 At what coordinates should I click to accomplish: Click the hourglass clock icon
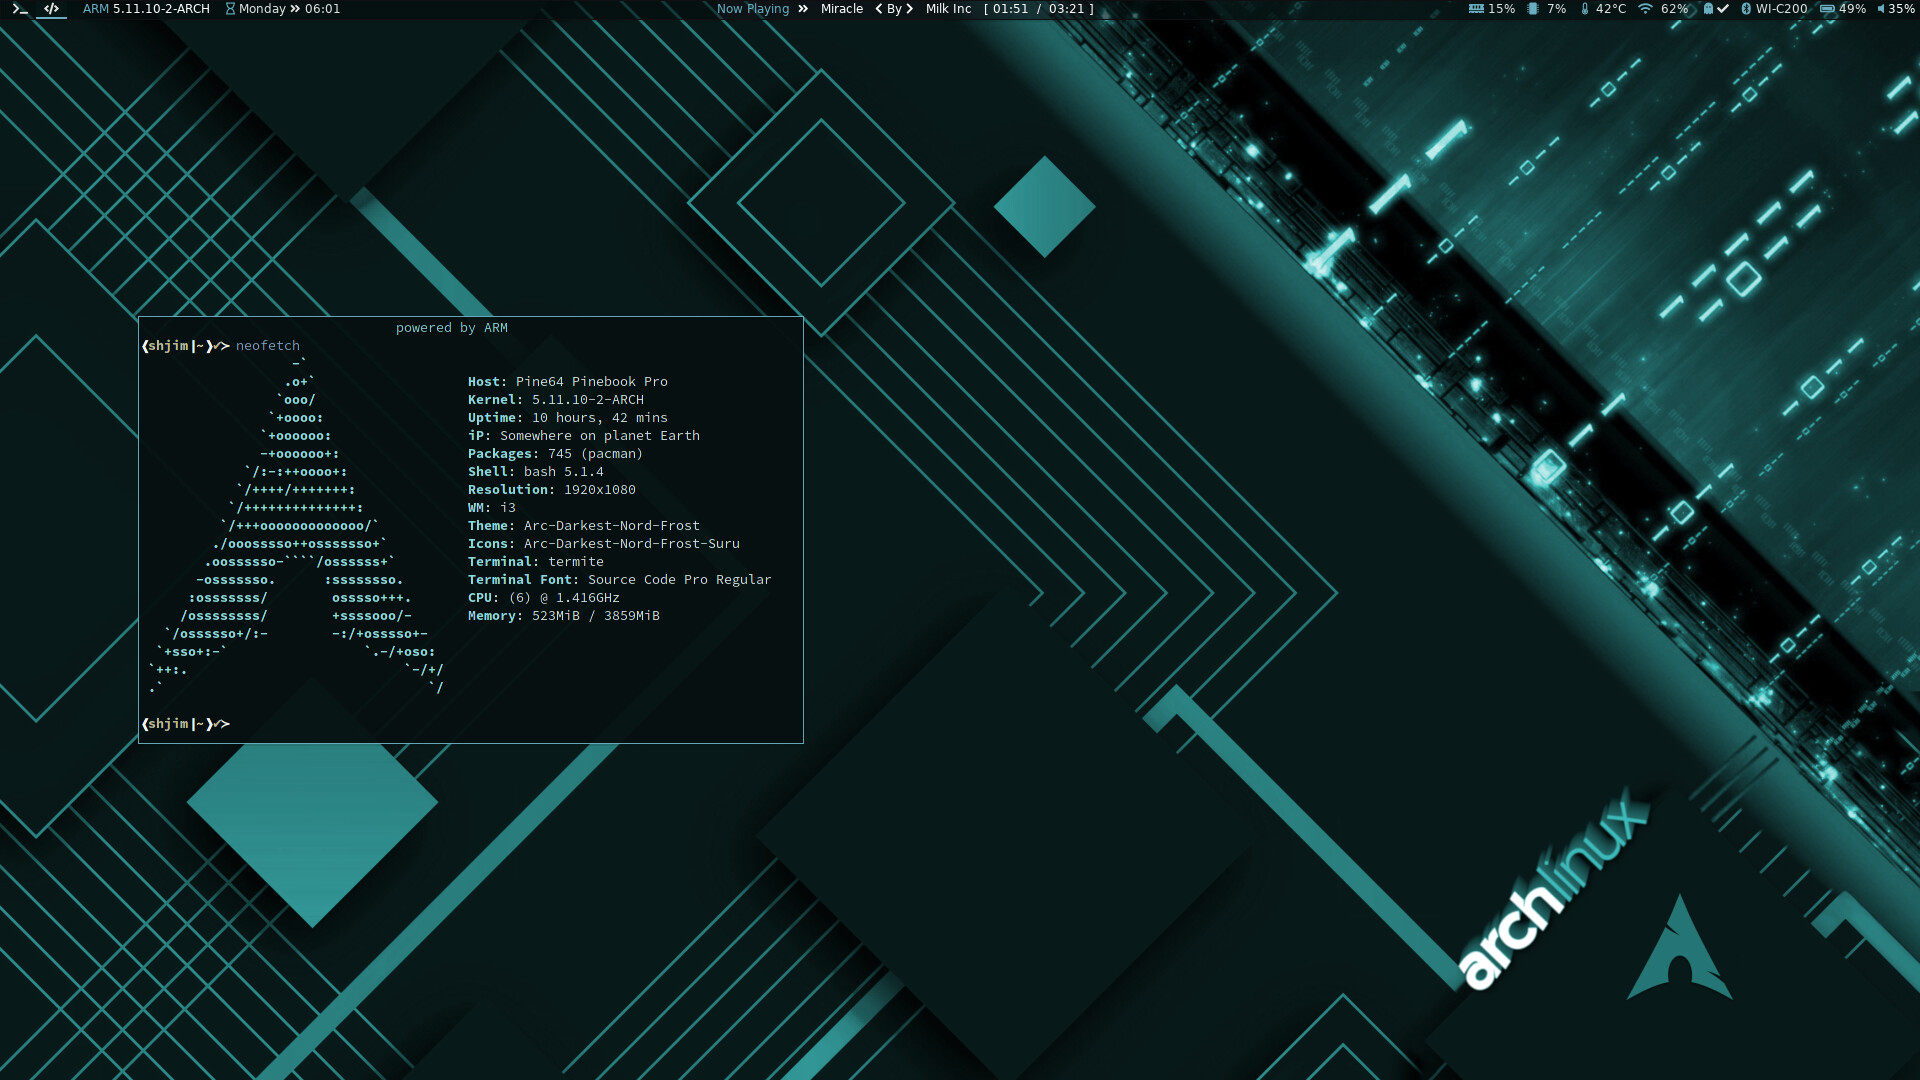[x=230, y=9]
